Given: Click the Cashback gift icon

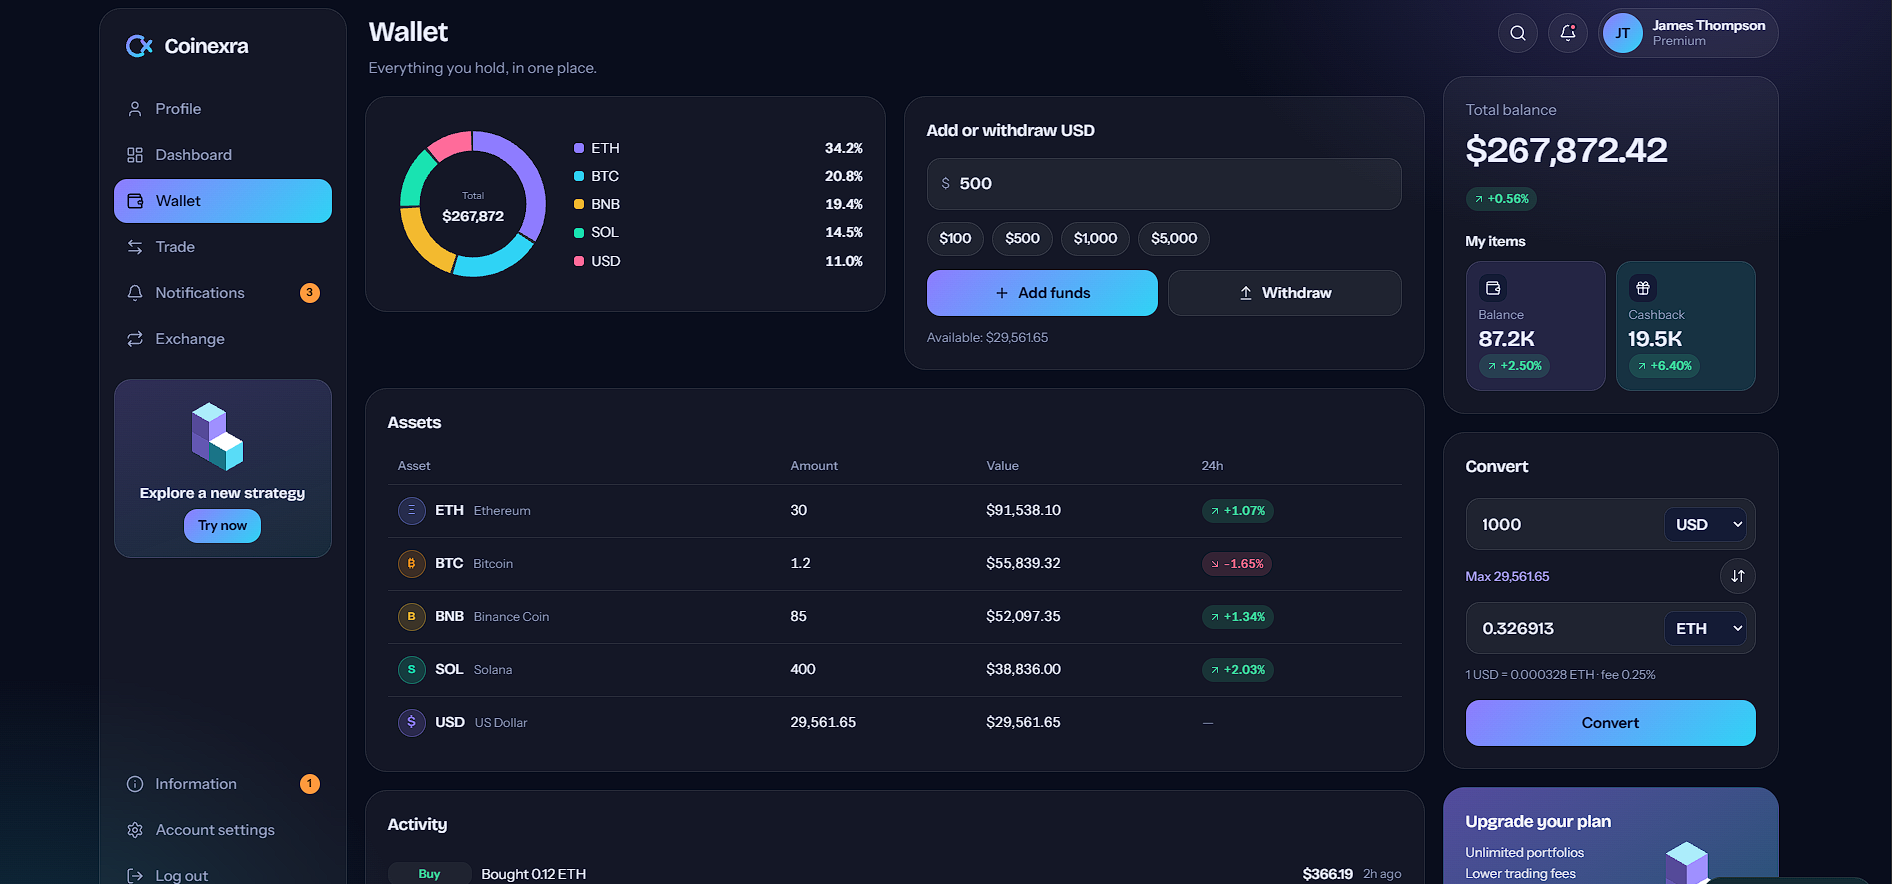Looking at the screenshot, I should [1642, 288].
